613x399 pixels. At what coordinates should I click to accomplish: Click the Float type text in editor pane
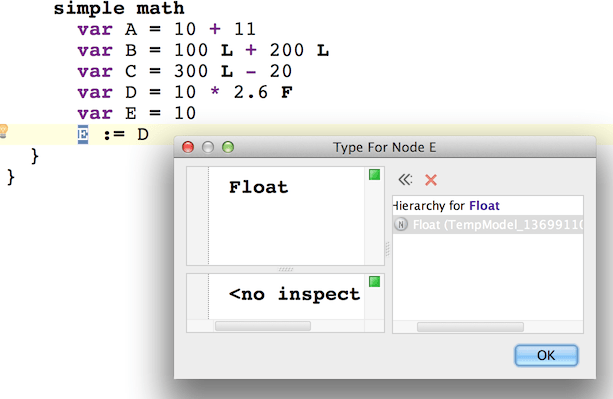[x=258, y=187]
